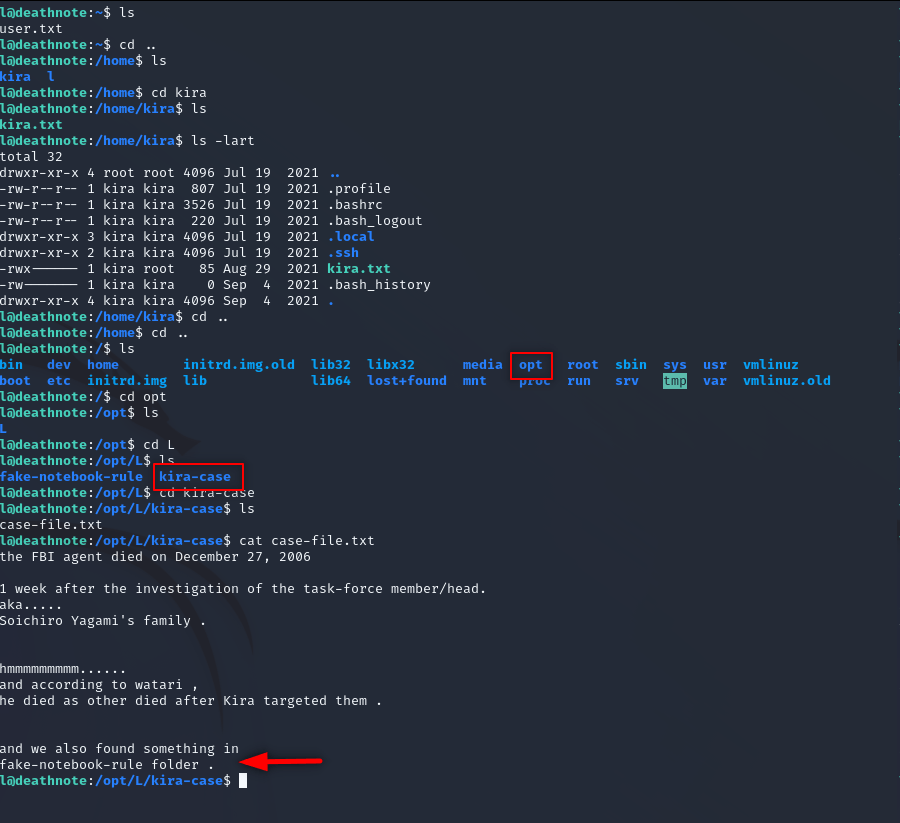The image size is (900, 823).
Task: Click the '.bash_history' file entry
Action: [x=379, y=285]
